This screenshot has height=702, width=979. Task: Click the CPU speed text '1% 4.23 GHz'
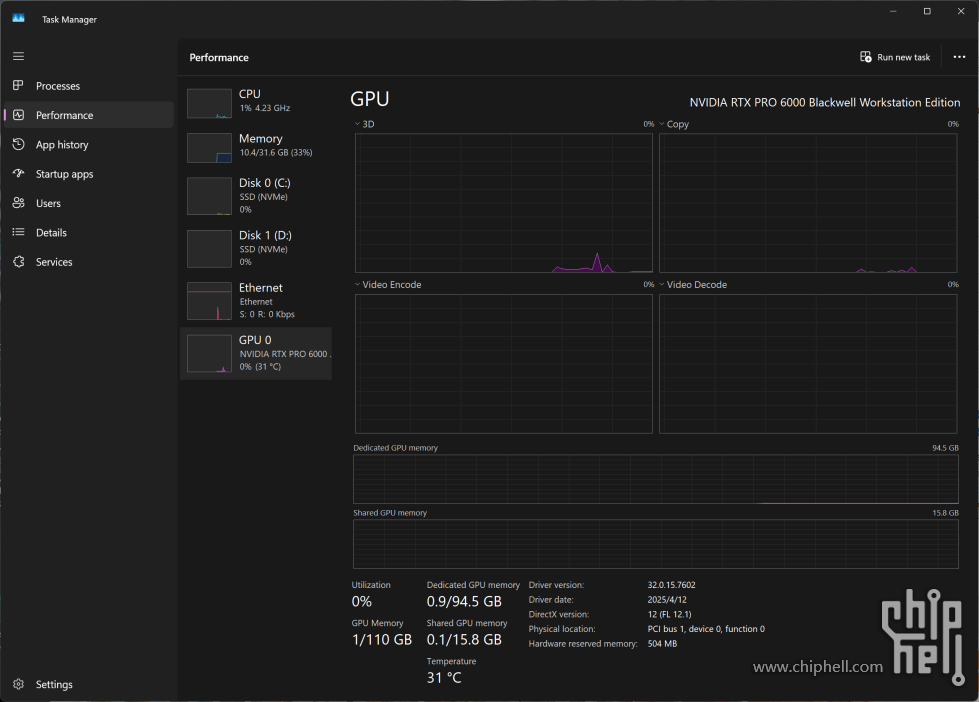click(265, 108)
